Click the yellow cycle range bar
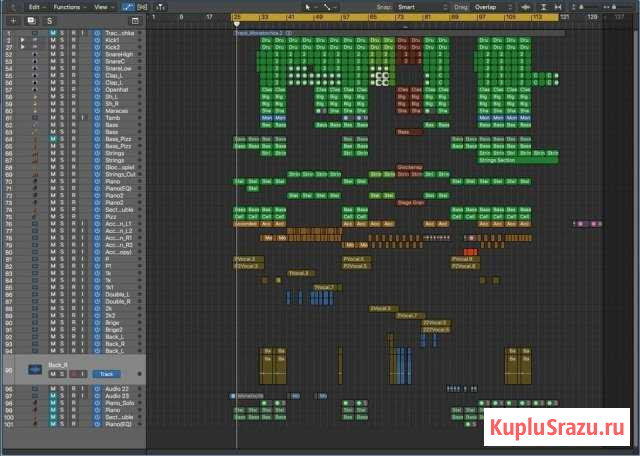Screen dimensions: 640x456 click(x=395, y=17)
